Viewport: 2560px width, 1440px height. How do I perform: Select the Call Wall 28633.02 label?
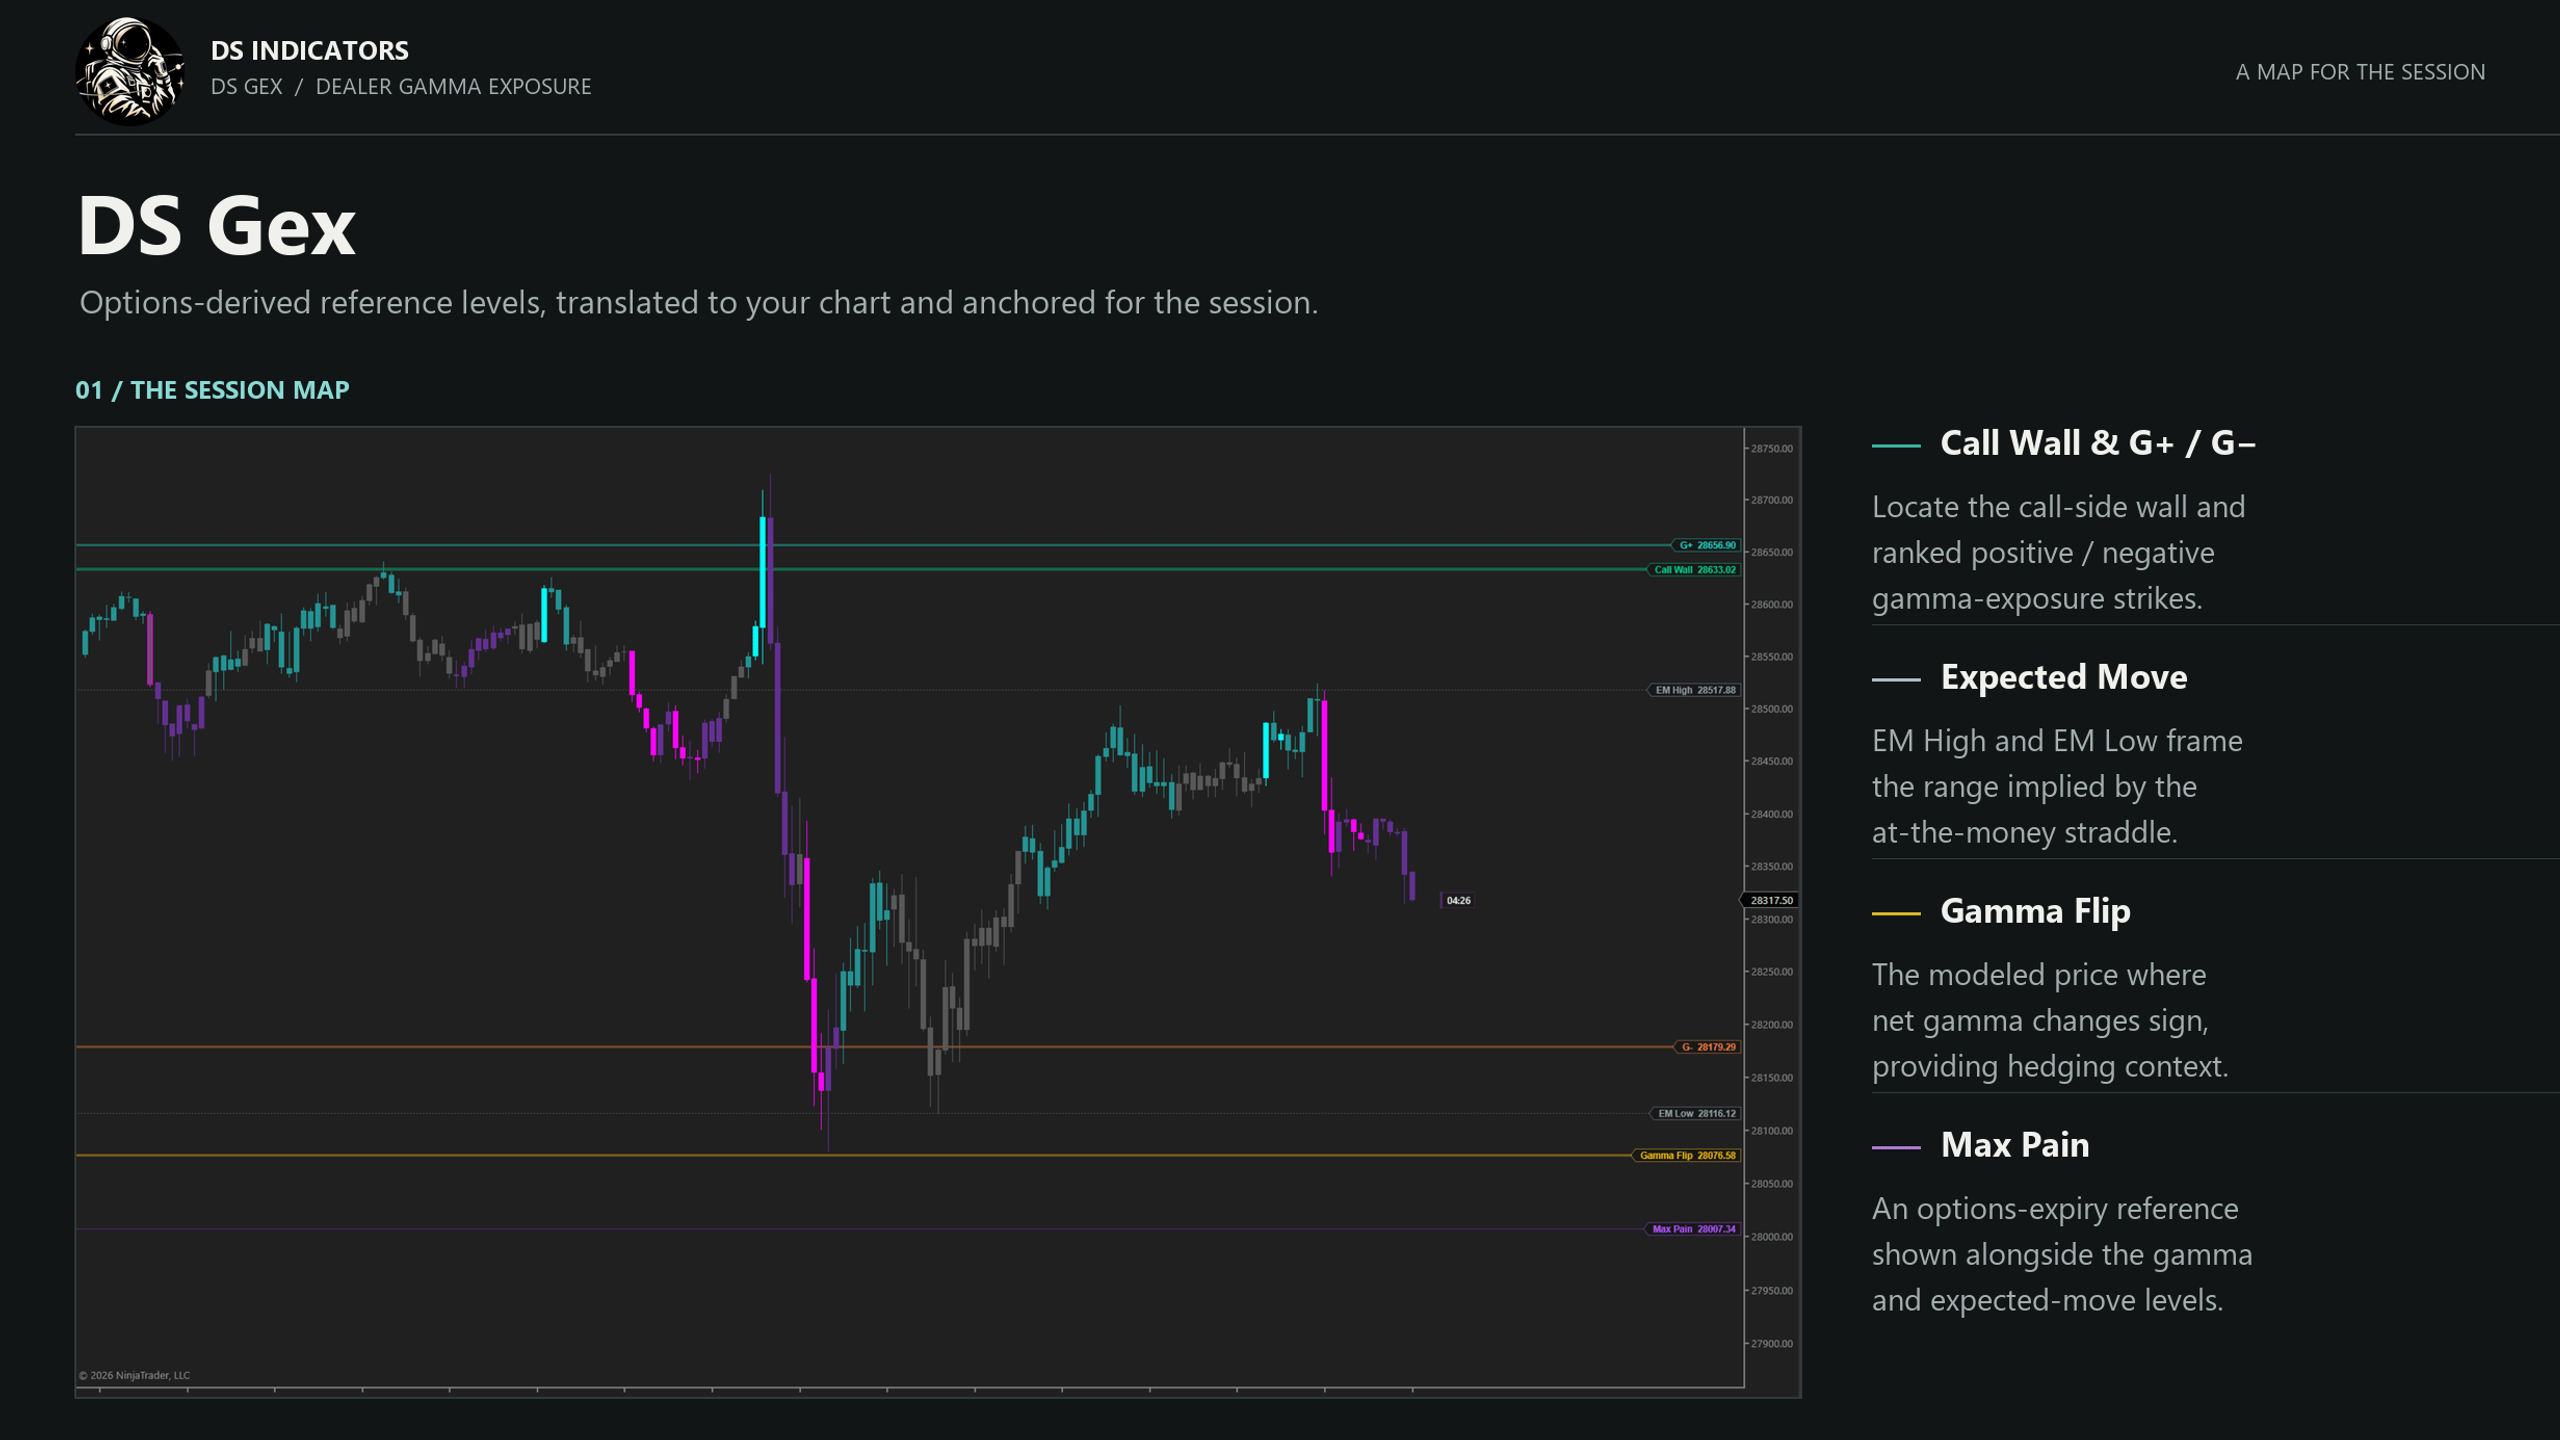click(1694, 570)
